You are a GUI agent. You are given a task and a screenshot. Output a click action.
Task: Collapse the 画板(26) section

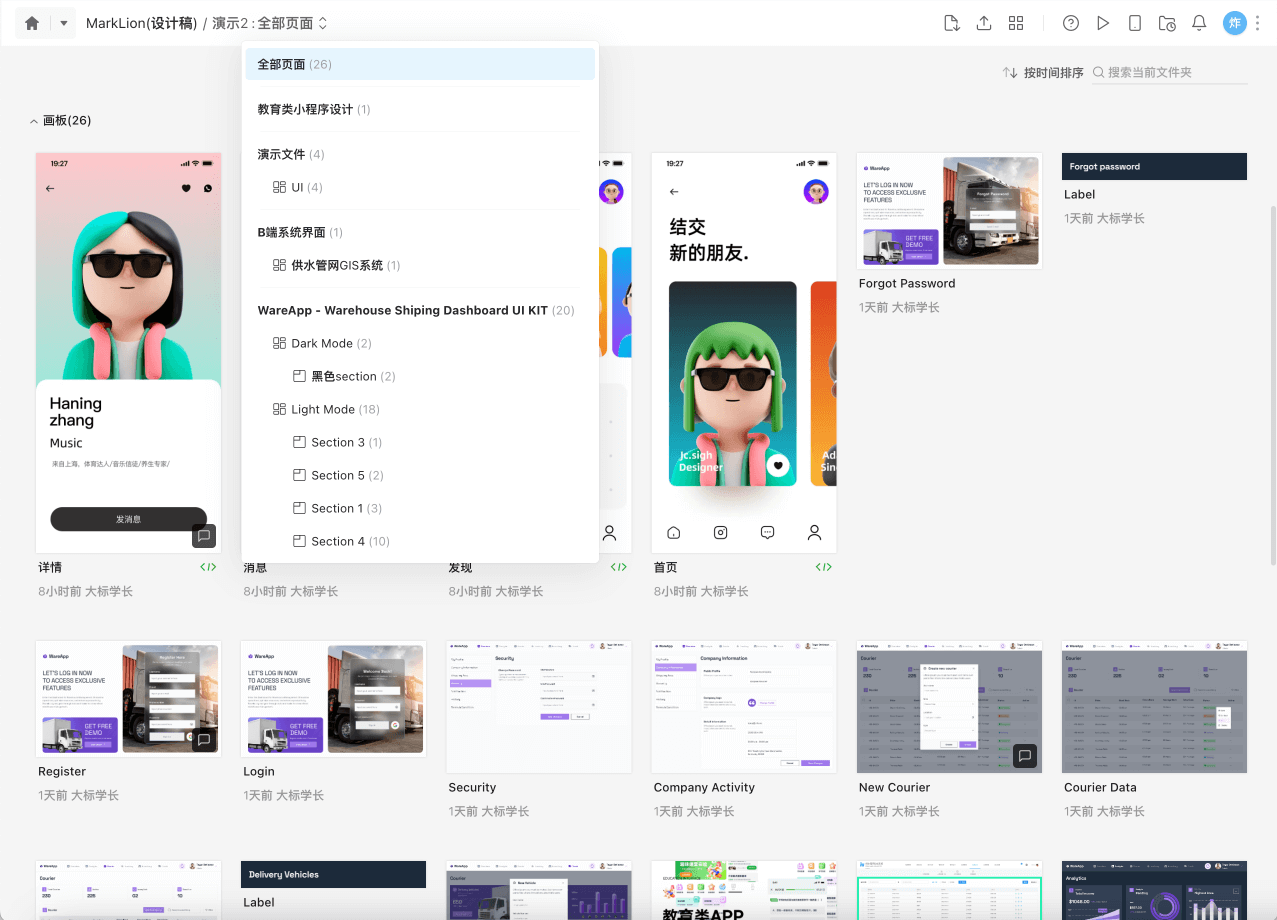coord(33,120)
